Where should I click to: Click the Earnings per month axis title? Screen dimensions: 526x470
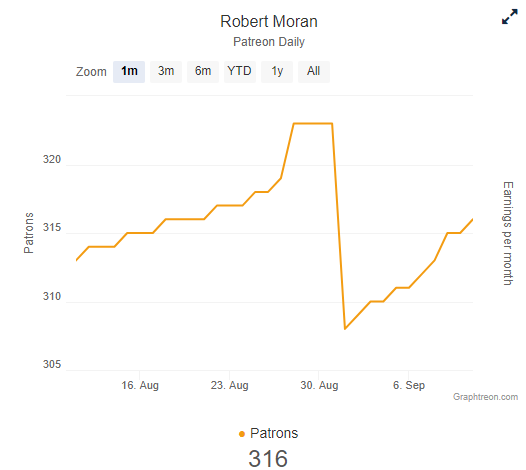tap(508, 233)
